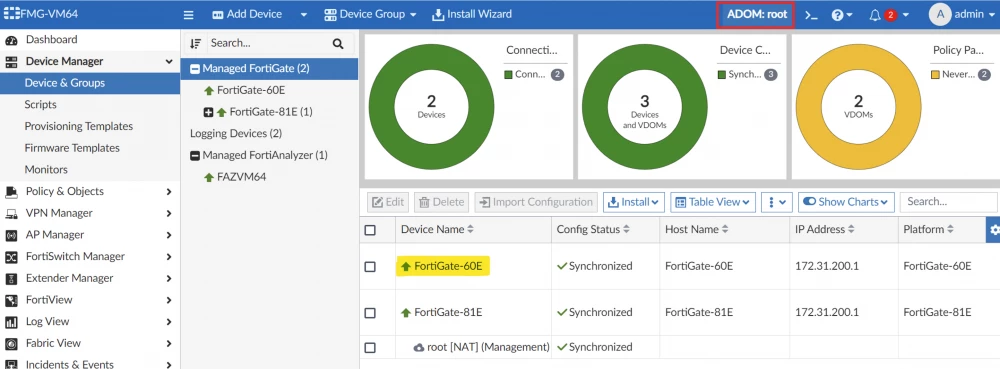Click the Policy & Objects sidebar icon
This screenshot has height=369, width=1000.
coord(11,192)
